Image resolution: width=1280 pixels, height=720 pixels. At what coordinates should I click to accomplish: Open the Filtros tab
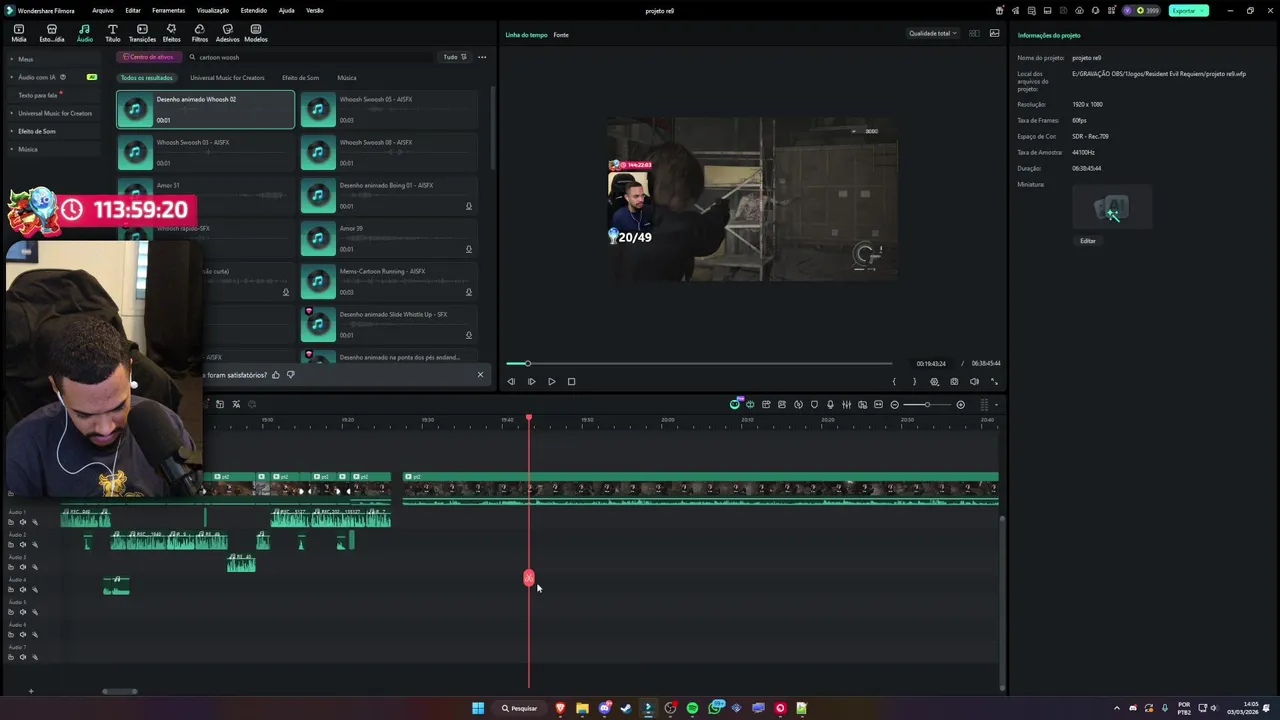[x=200, y=34]
